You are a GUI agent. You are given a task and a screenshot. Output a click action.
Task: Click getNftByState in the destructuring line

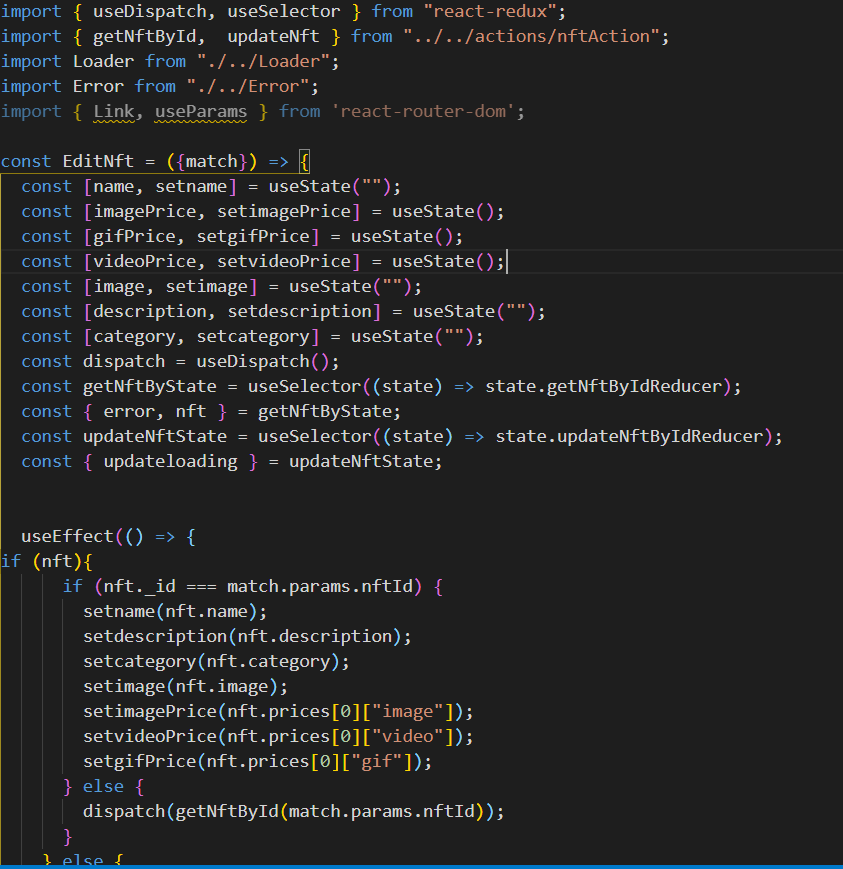tap(324, 411)
